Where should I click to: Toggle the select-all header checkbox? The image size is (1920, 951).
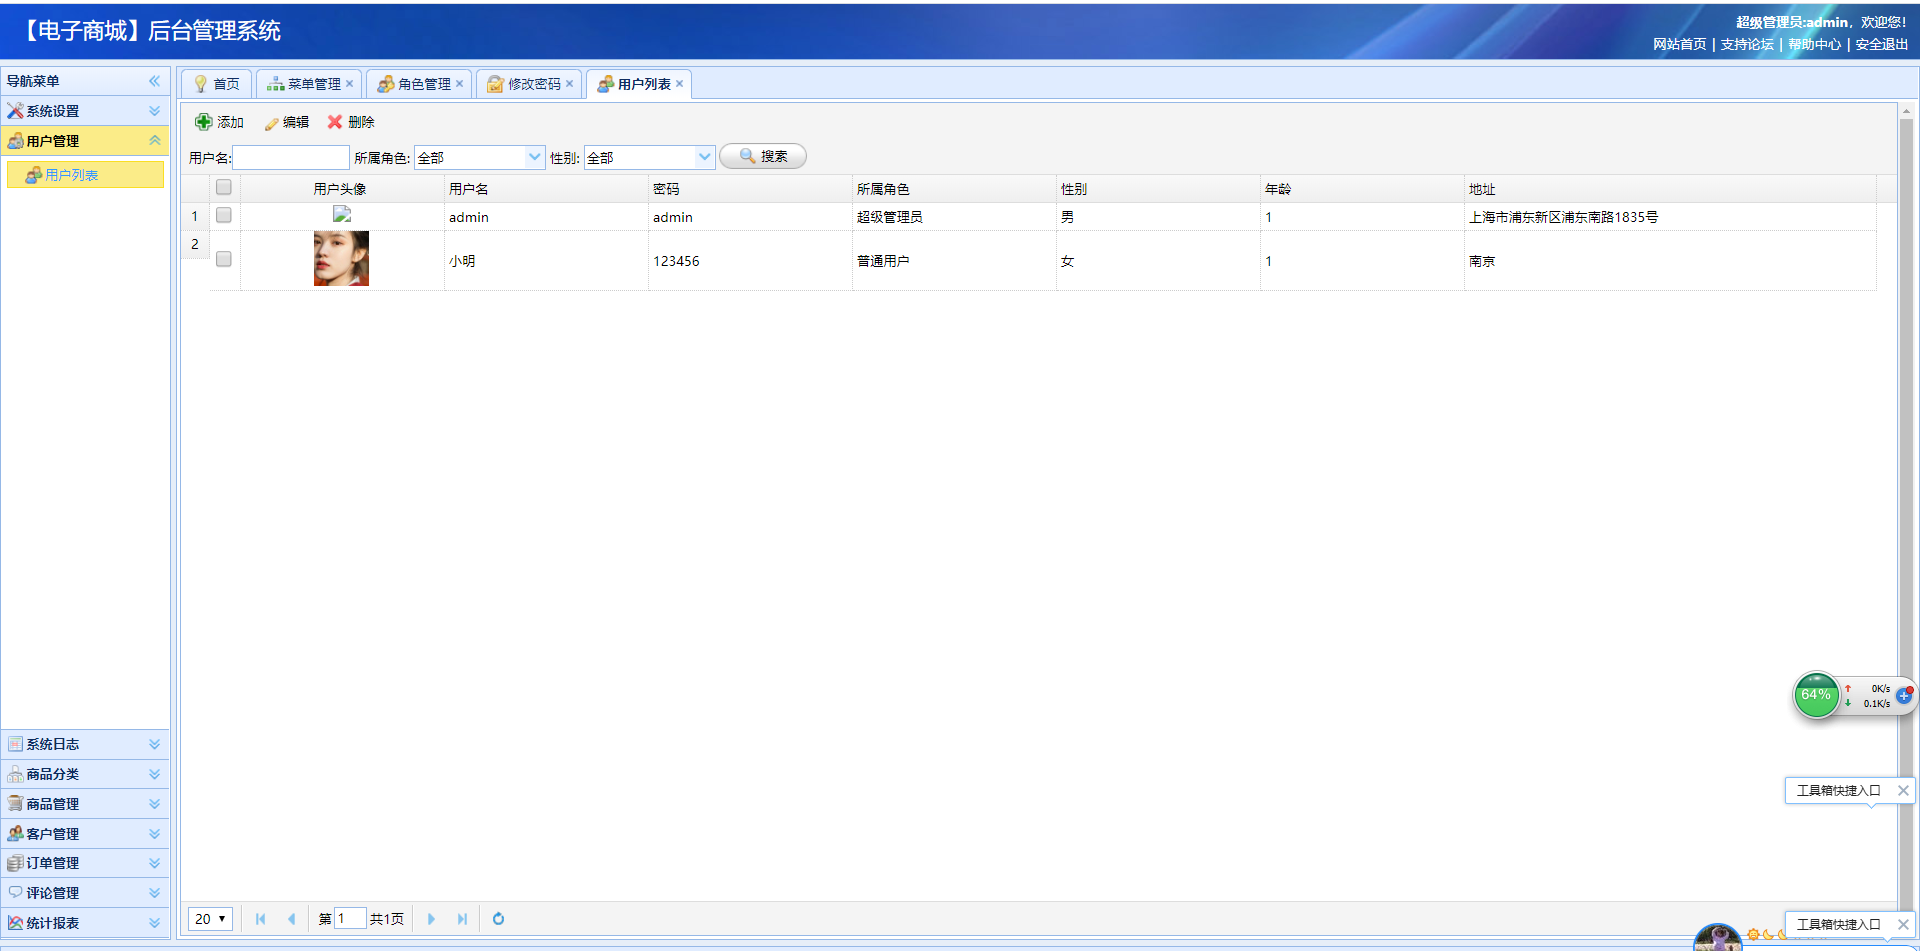[x=224, y=187]
